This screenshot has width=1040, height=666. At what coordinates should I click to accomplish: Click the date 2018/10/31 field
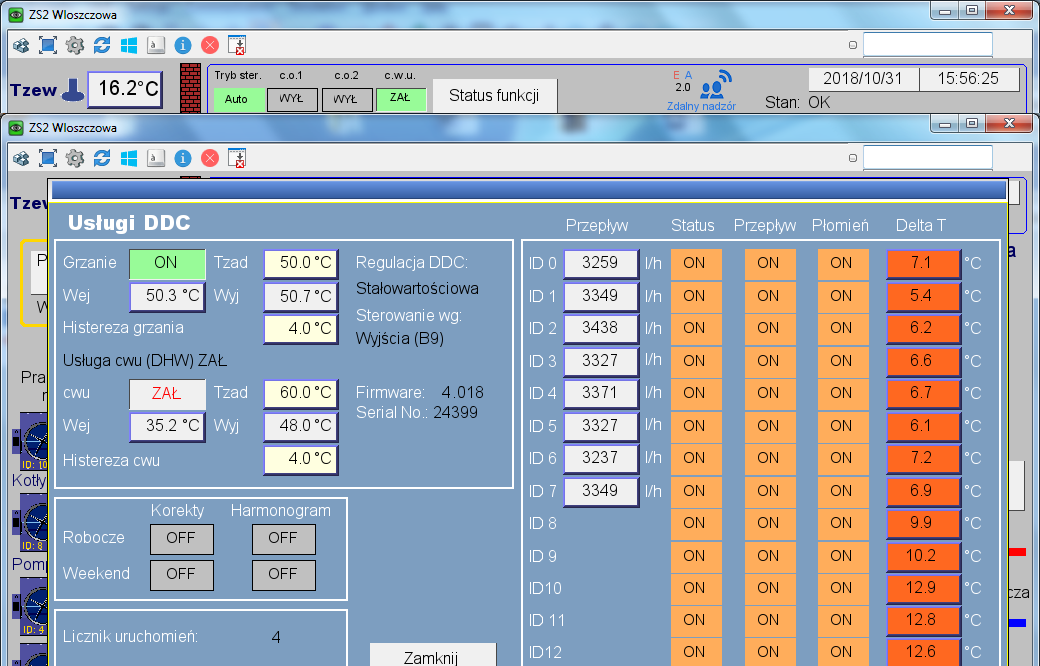tap(863, 79)
